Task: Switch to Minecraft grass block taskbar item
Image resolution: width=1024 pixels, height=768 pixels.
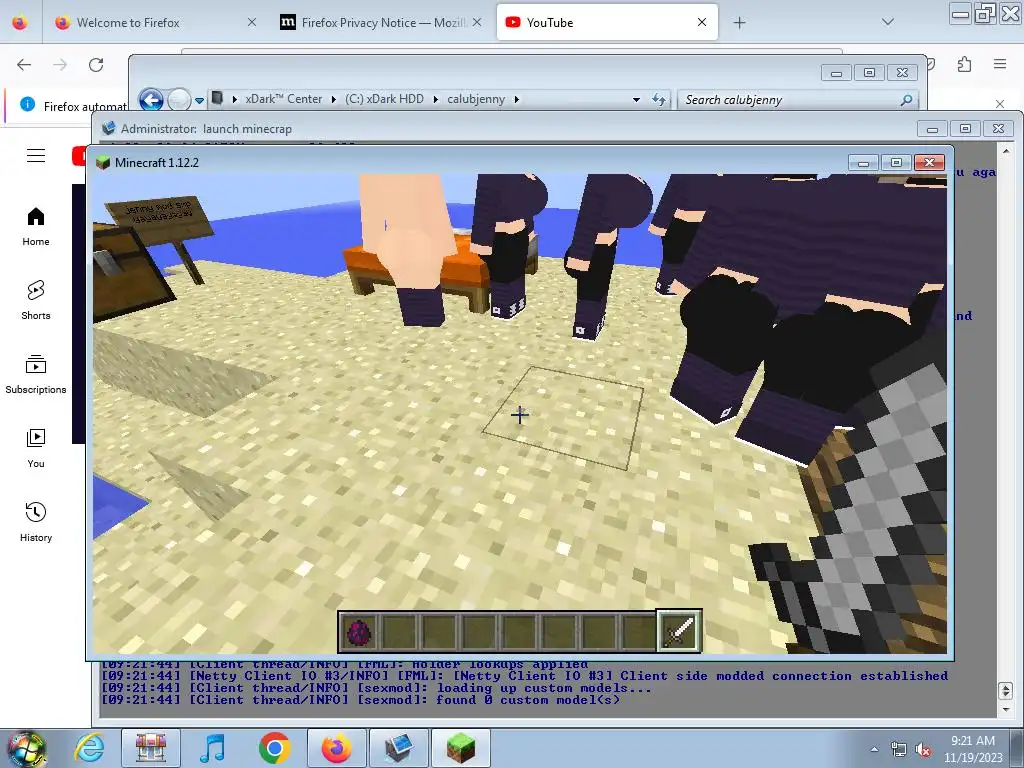Action: (460, 748)
